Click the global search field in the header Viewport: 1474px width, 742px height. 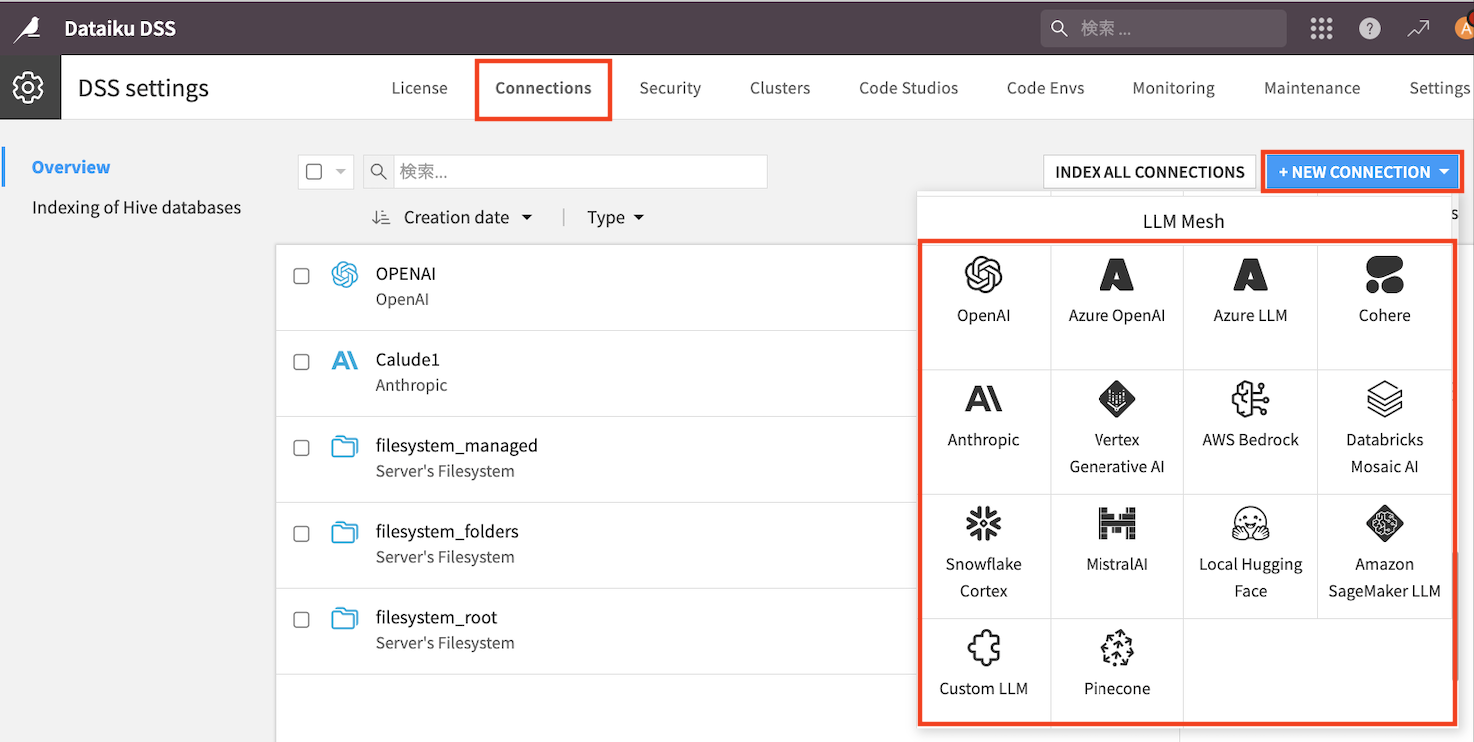point(1163,29)
